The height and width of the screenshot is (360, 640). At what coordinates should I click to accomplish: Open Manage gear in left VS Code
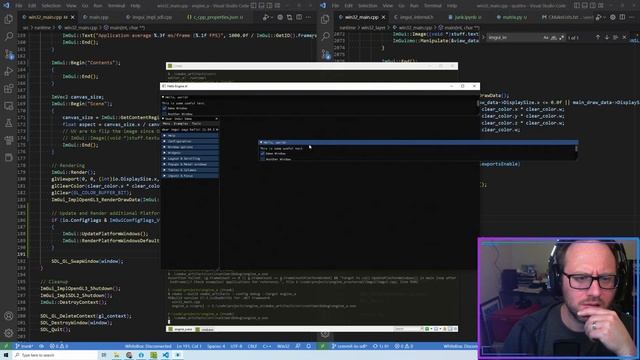click(x=9, y=333)
